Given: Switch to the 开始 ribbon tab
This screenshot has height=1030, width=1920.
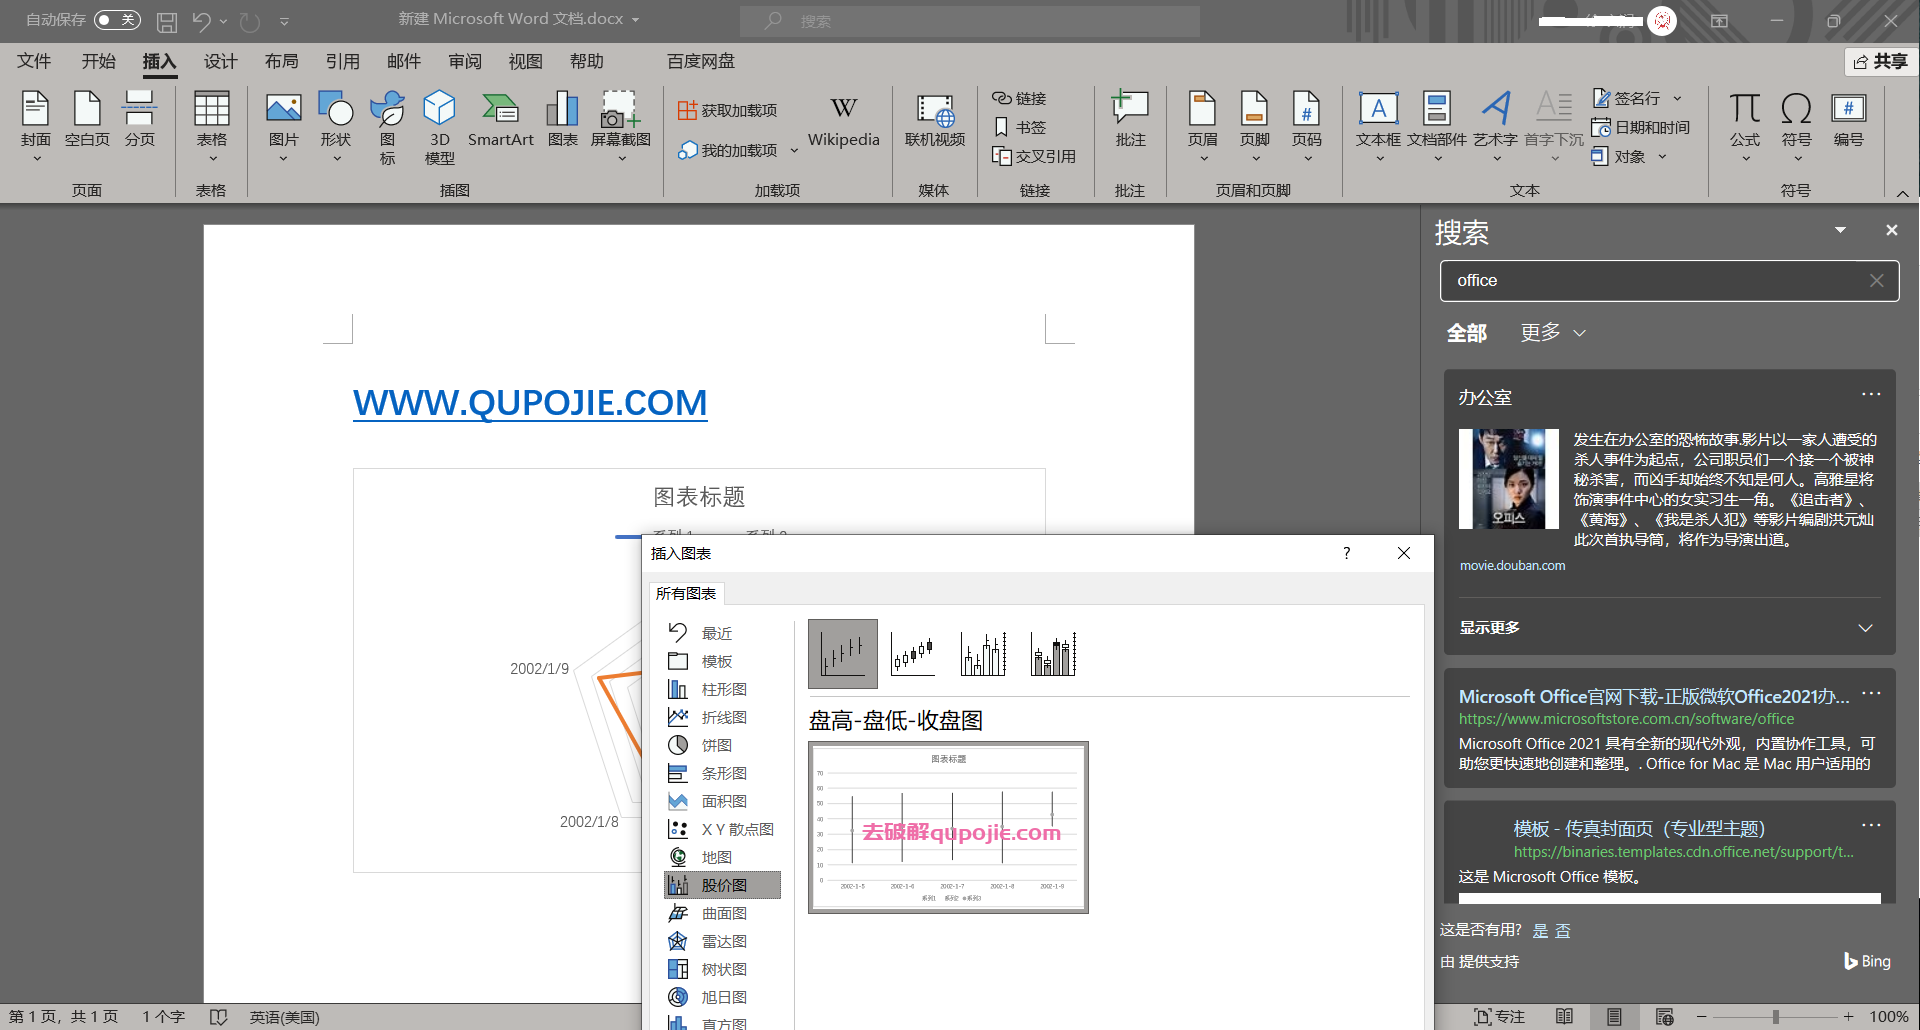Looking at the screenshot, I should point(98,62).
